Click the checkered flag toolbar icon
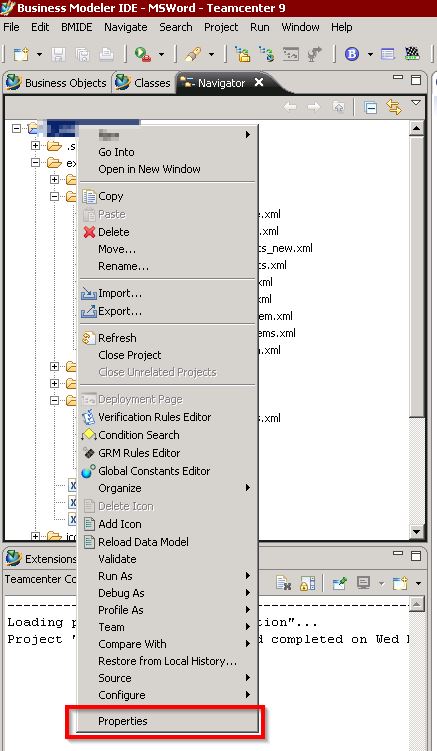 (412, 53)
